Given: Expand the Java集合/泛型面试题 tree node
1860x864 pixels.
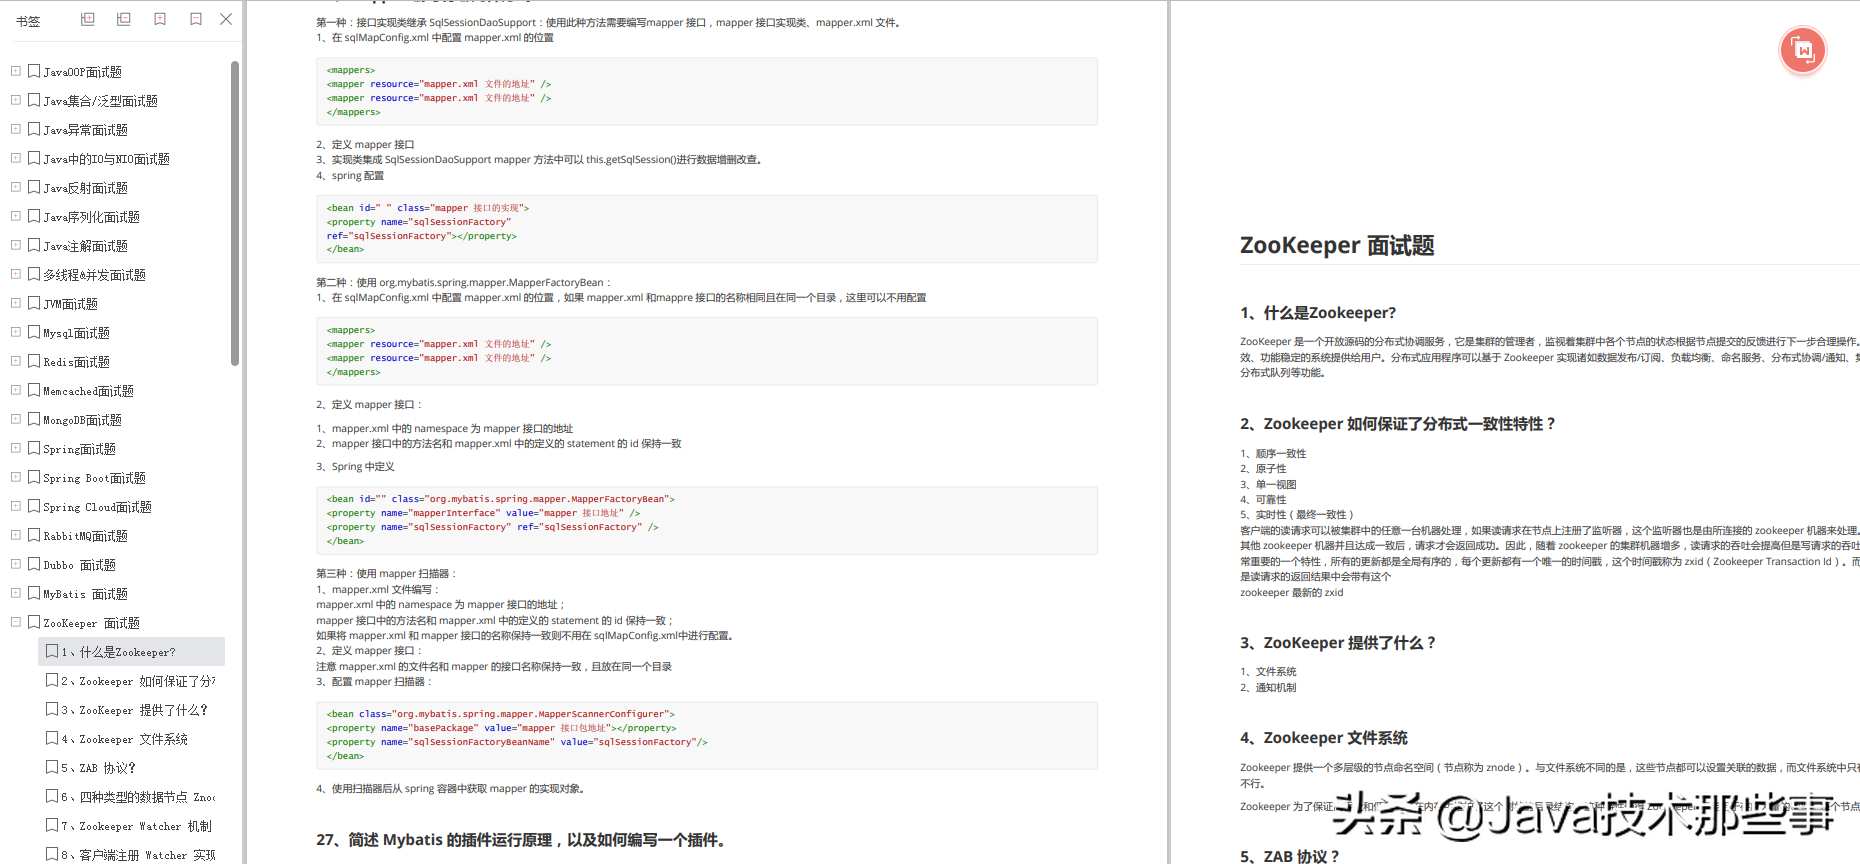Looking at the screenshot, I should click(15, 100).
